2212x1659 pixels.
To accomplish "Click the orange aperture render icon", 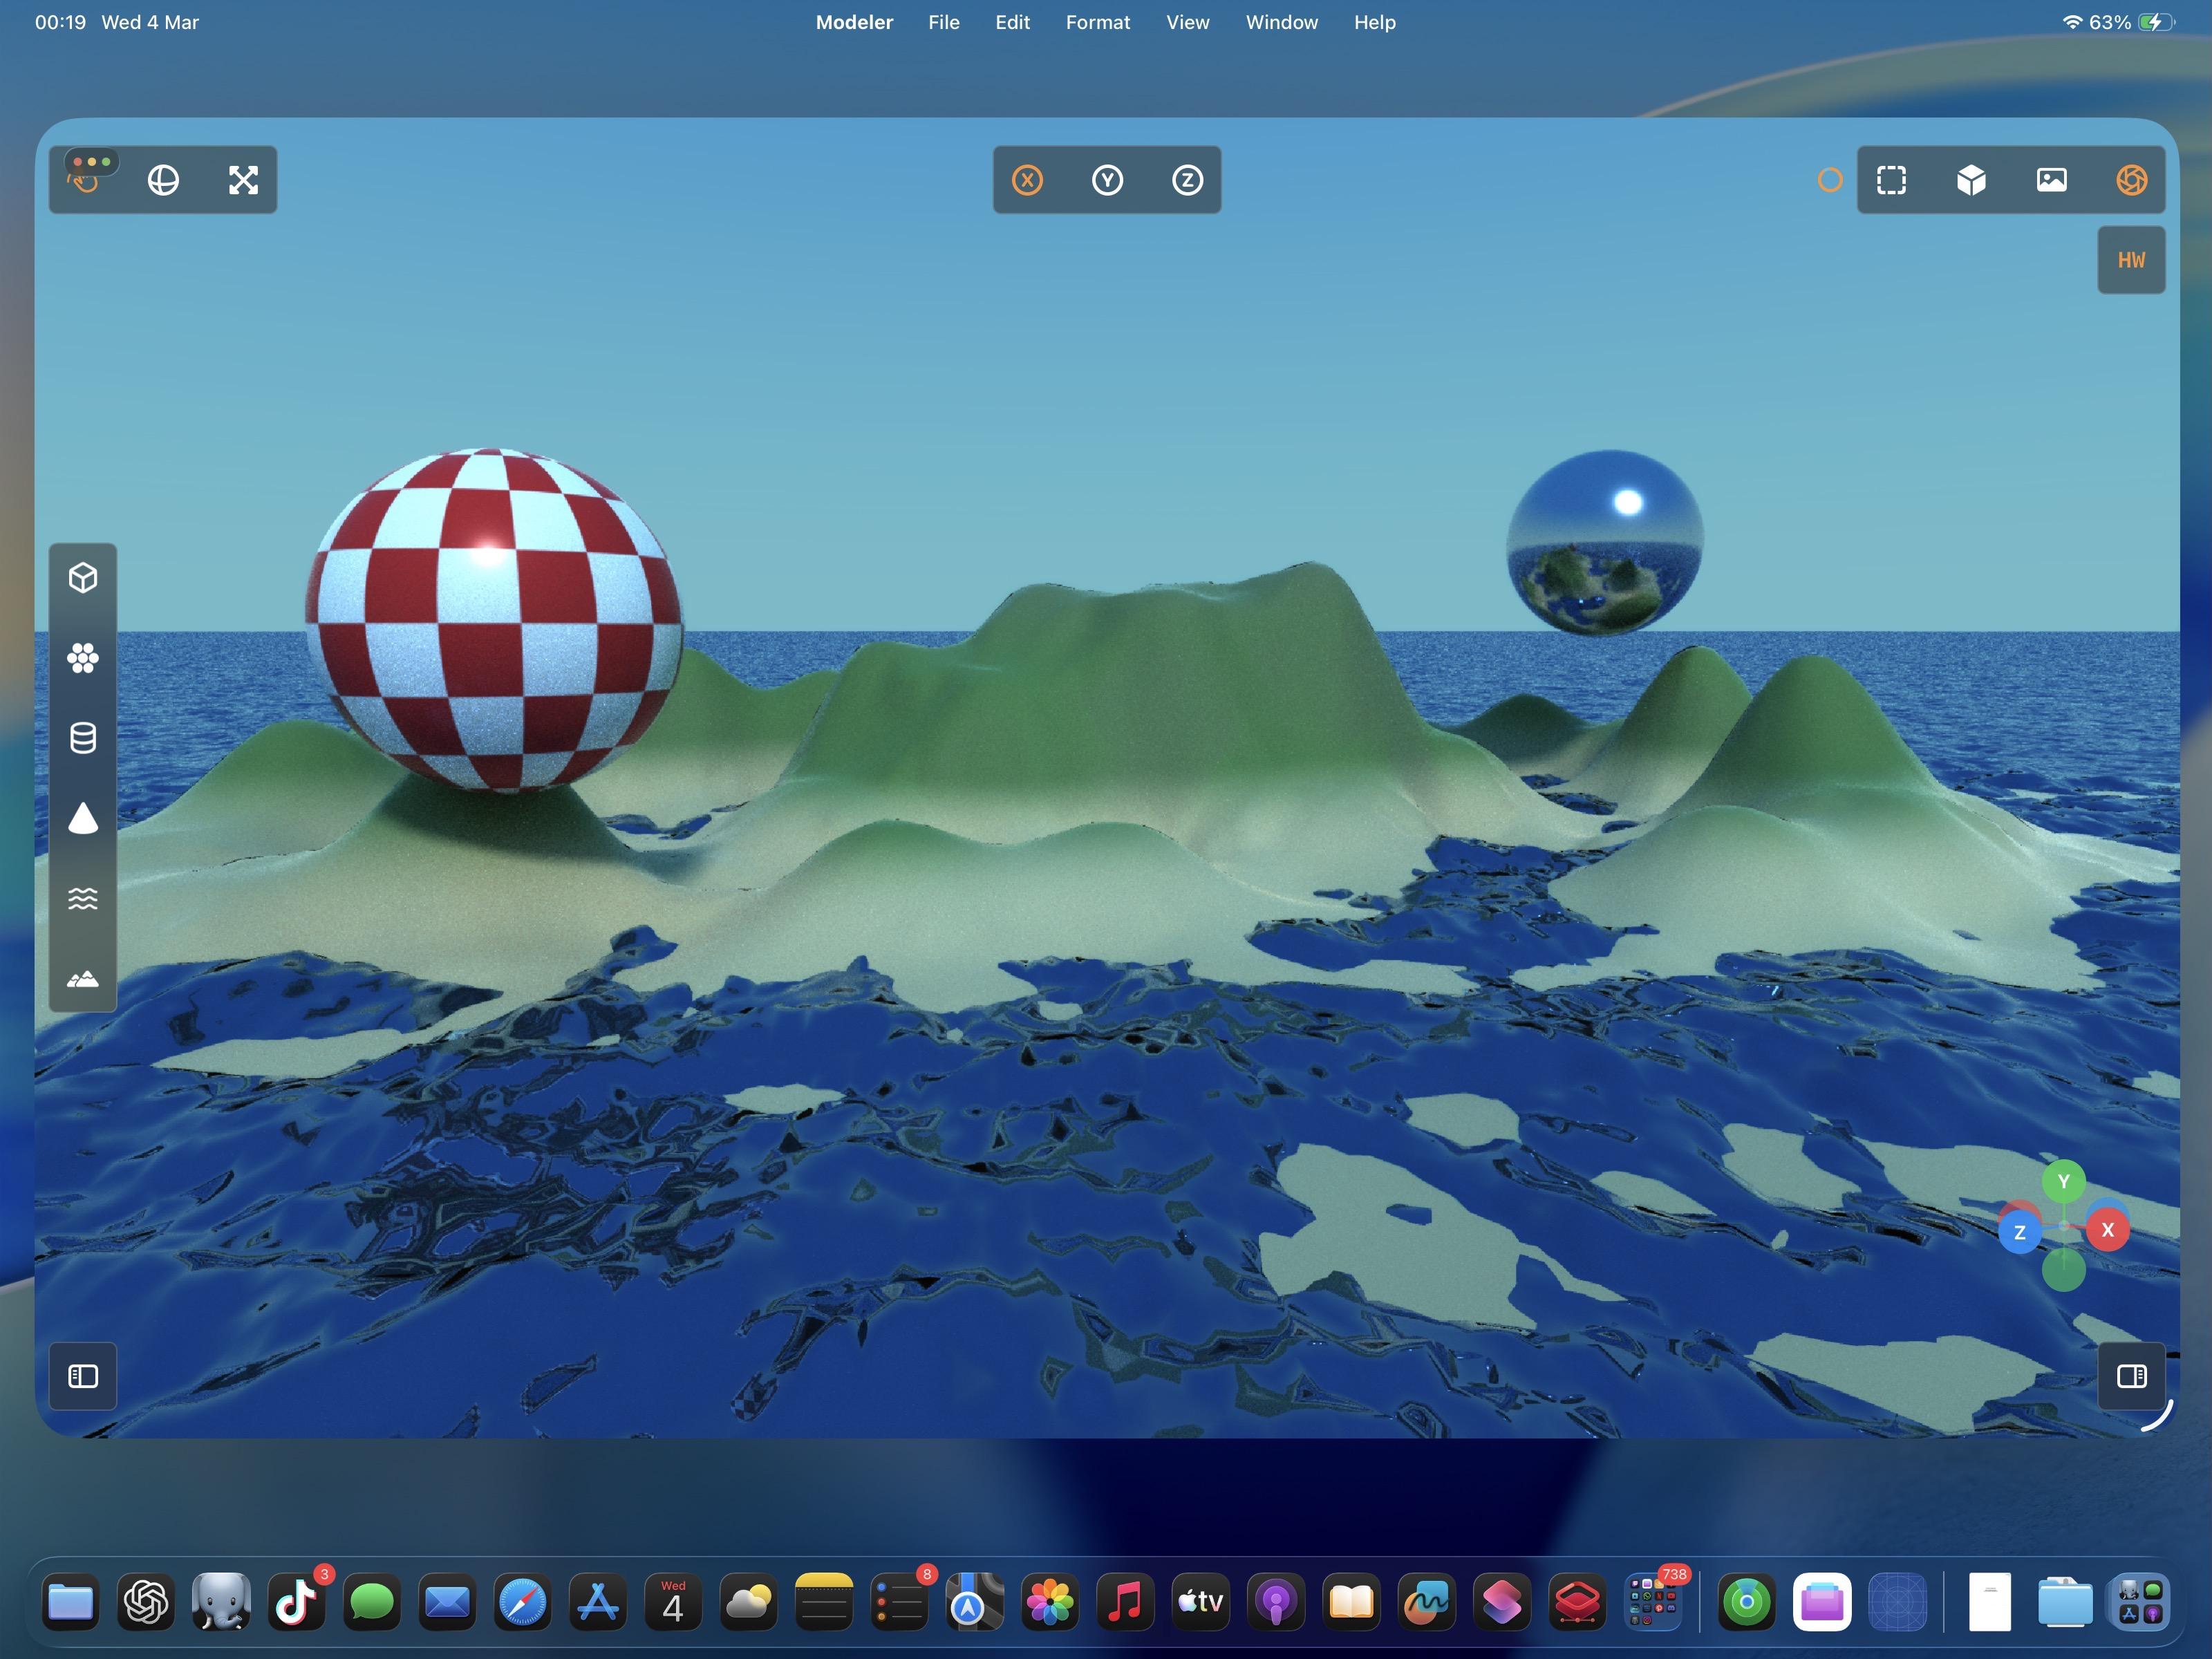I will (2131, 180).
